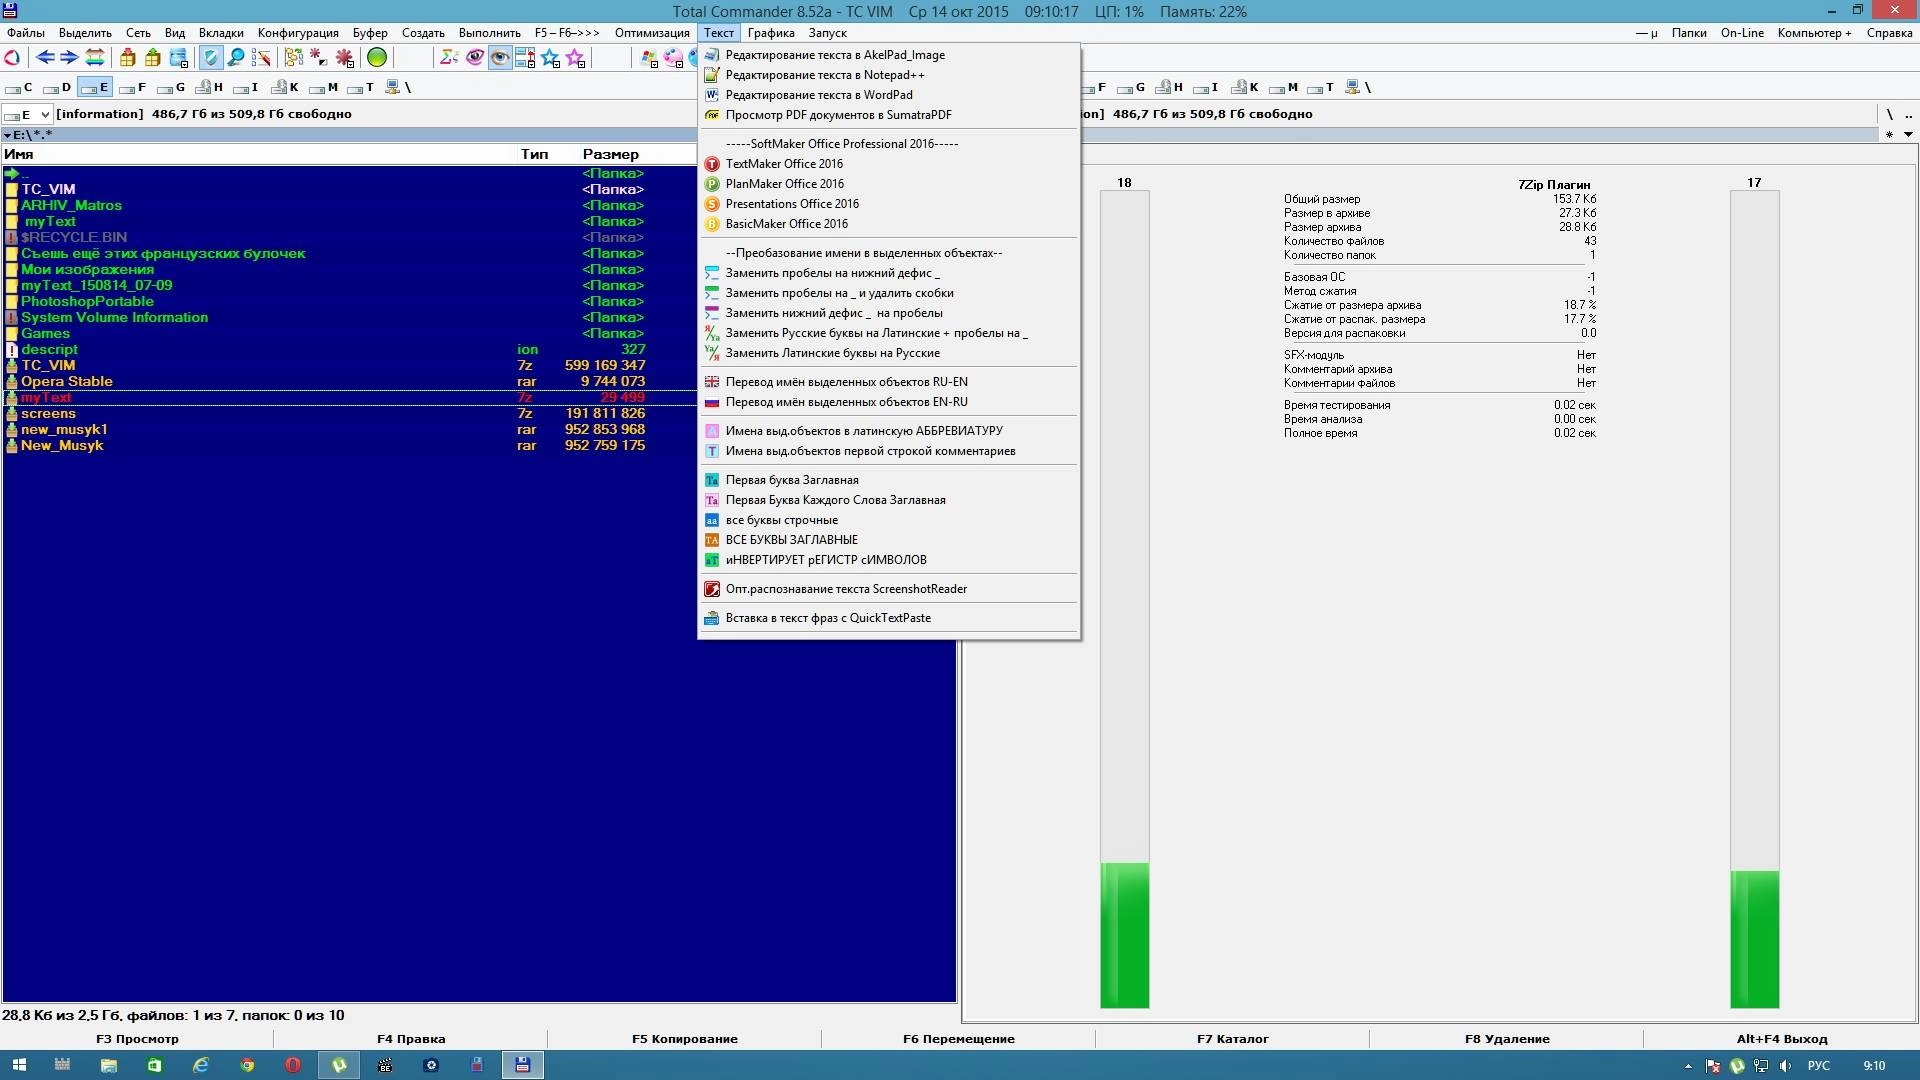
Task: Click the pink eye viewer toolbar icon
Action: coord(473,58)
